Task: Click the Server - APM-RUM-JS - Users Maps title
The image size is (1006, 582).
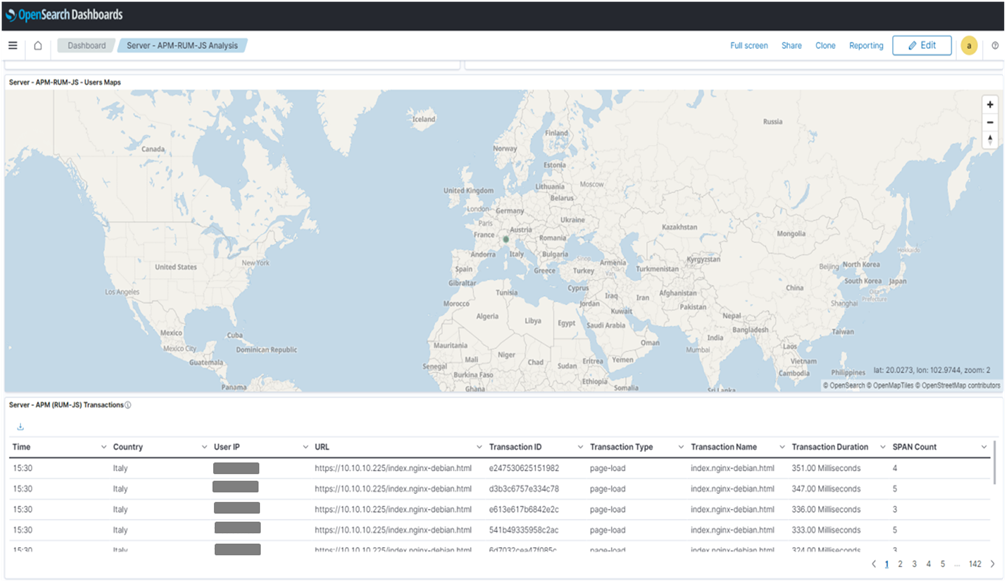Action: point(65,82)
